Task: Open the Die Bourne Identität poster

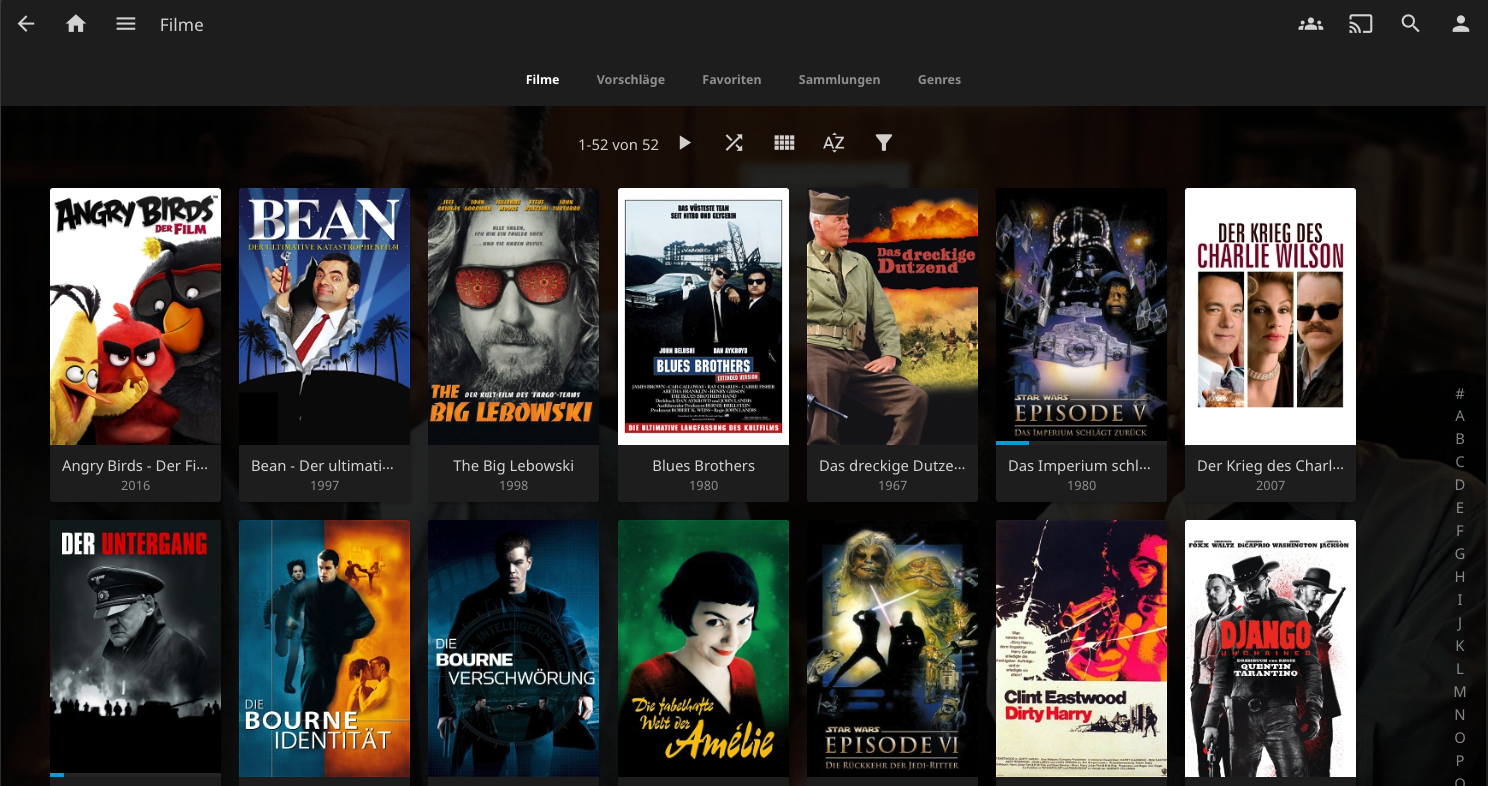Action: coord(324,648)
